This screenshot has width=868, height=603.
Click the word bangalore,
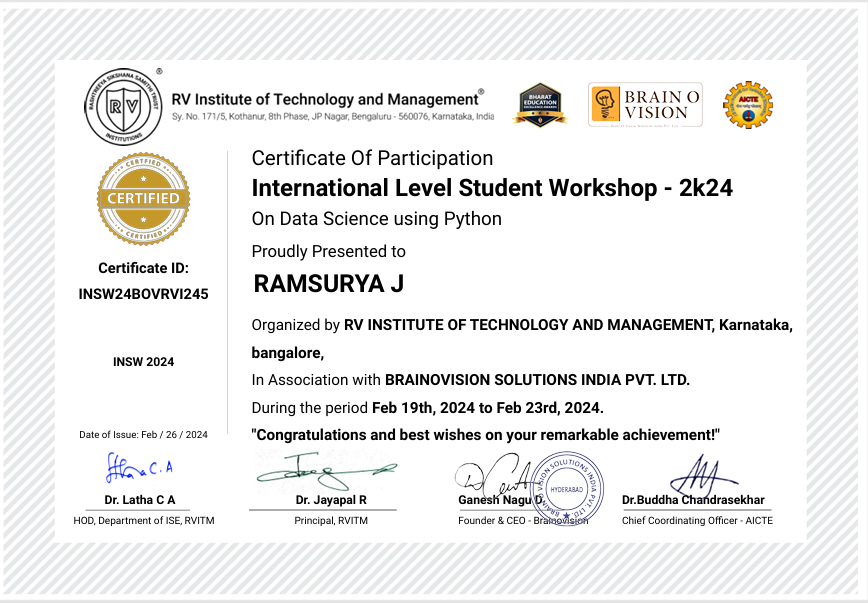tap(288, 353)
